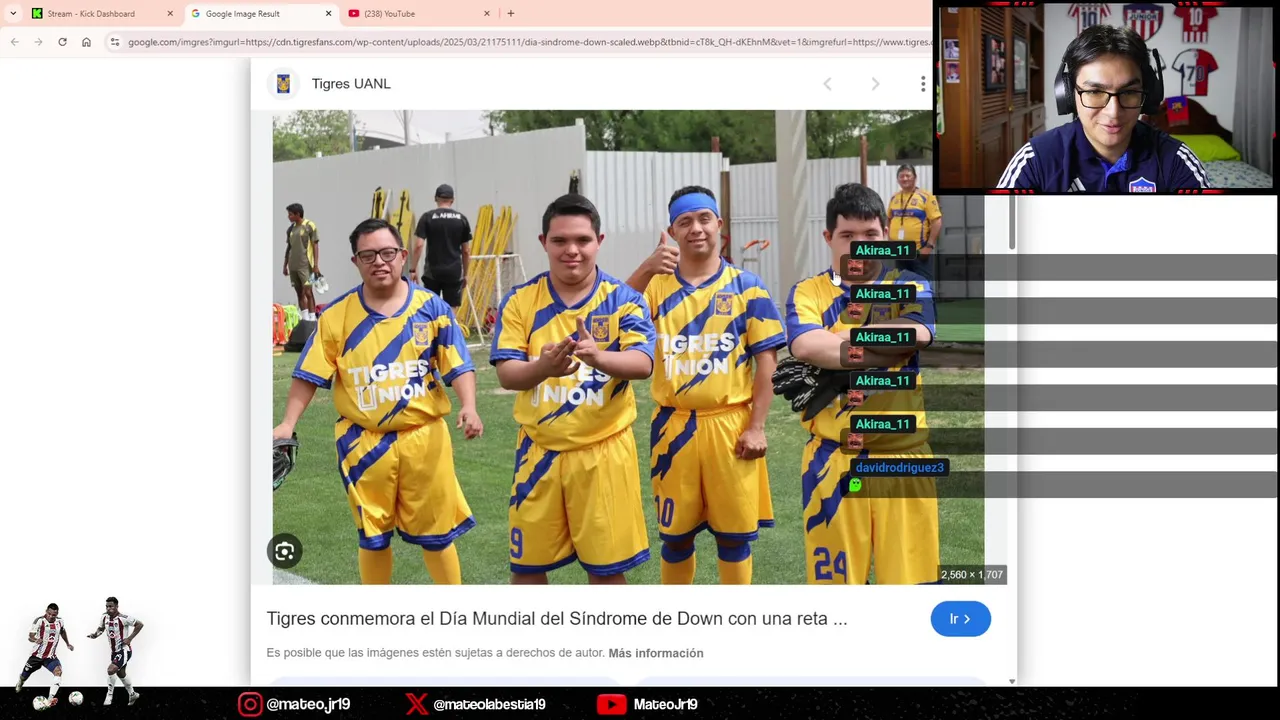1280x720 pixels.
Task: Show the next image result arrow
Action: [875, 84]
